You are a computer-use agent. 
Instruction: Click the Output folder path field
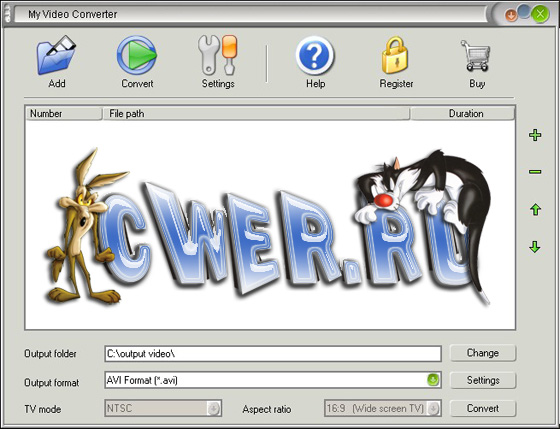pos(273,354)
